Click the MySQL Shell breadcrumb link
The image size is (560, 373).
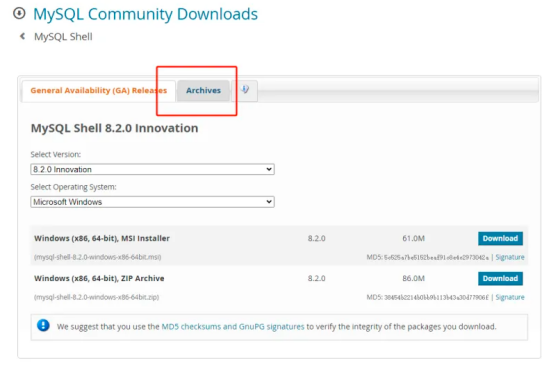coord(63,36)
